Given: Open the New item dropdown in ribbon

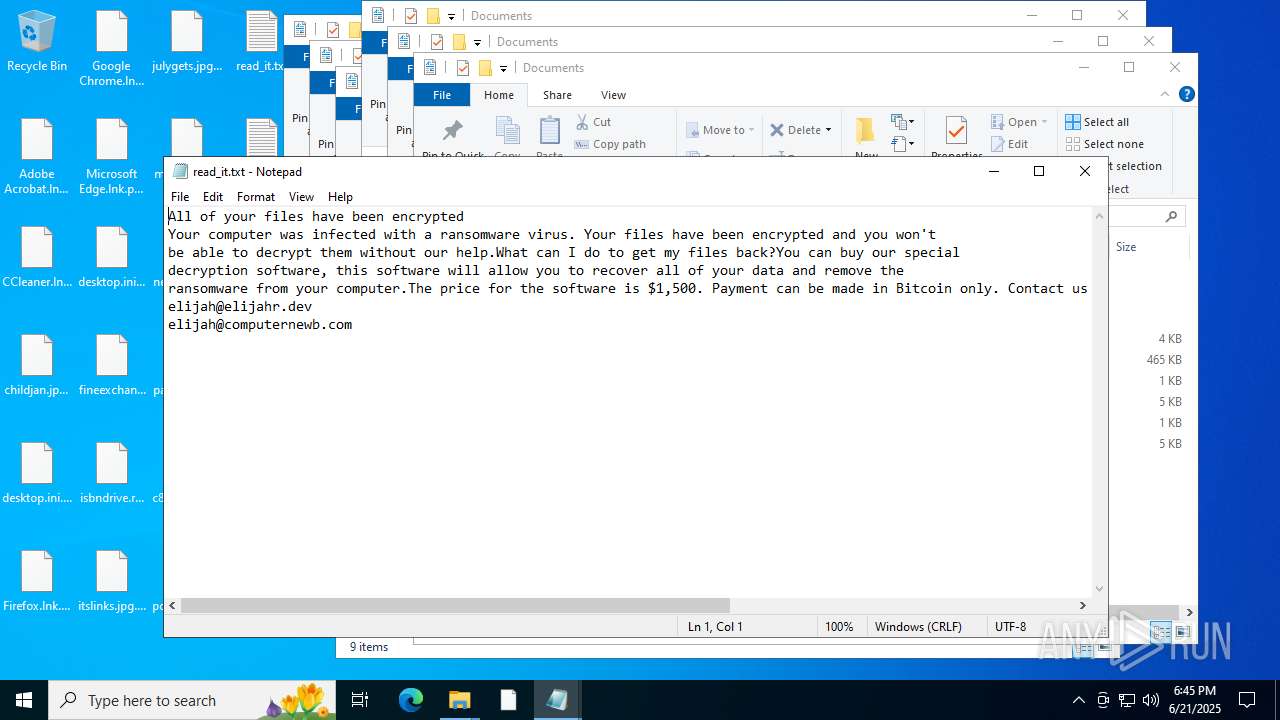Looking at the screenshot, I should point(903,122).
